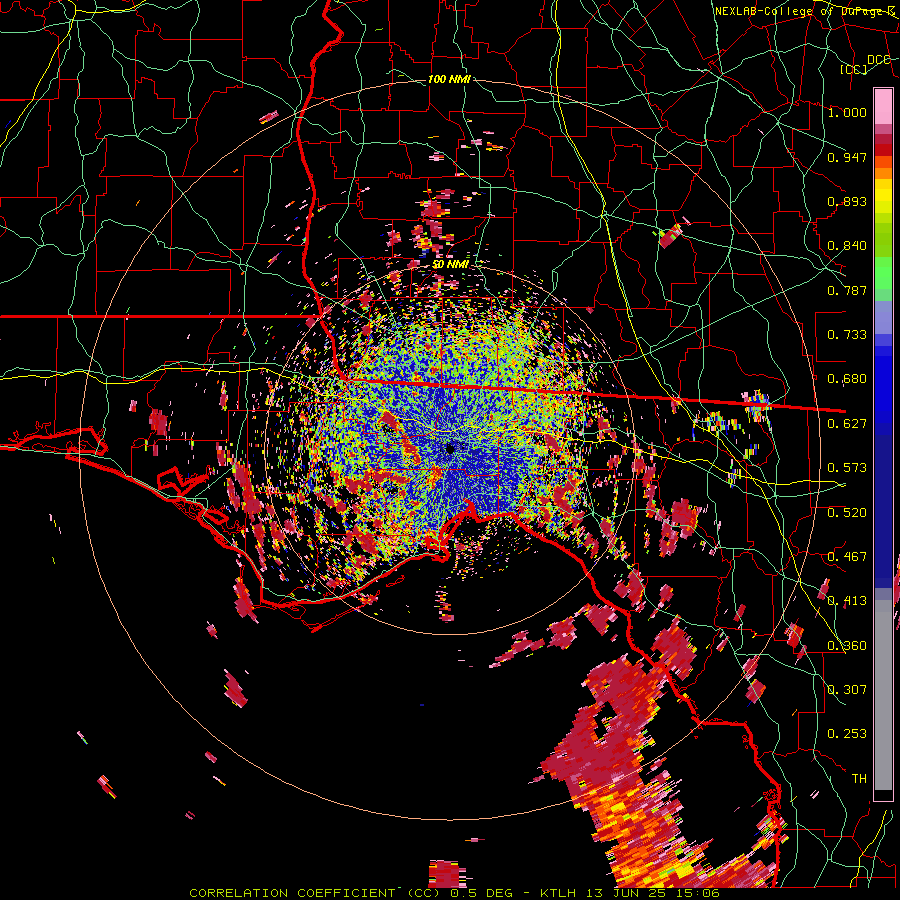This screenshot has width=900, height=900.
Task: Click the KTLH radar site center dot
Action: click(x=450, y=449)
